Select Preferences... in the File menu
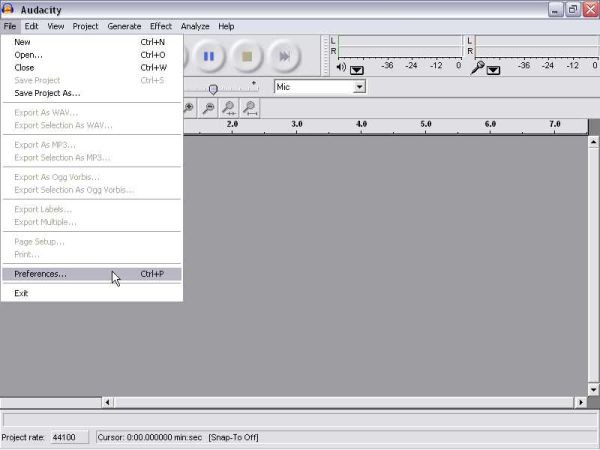The image size is (600, 450). click(92, 274)
